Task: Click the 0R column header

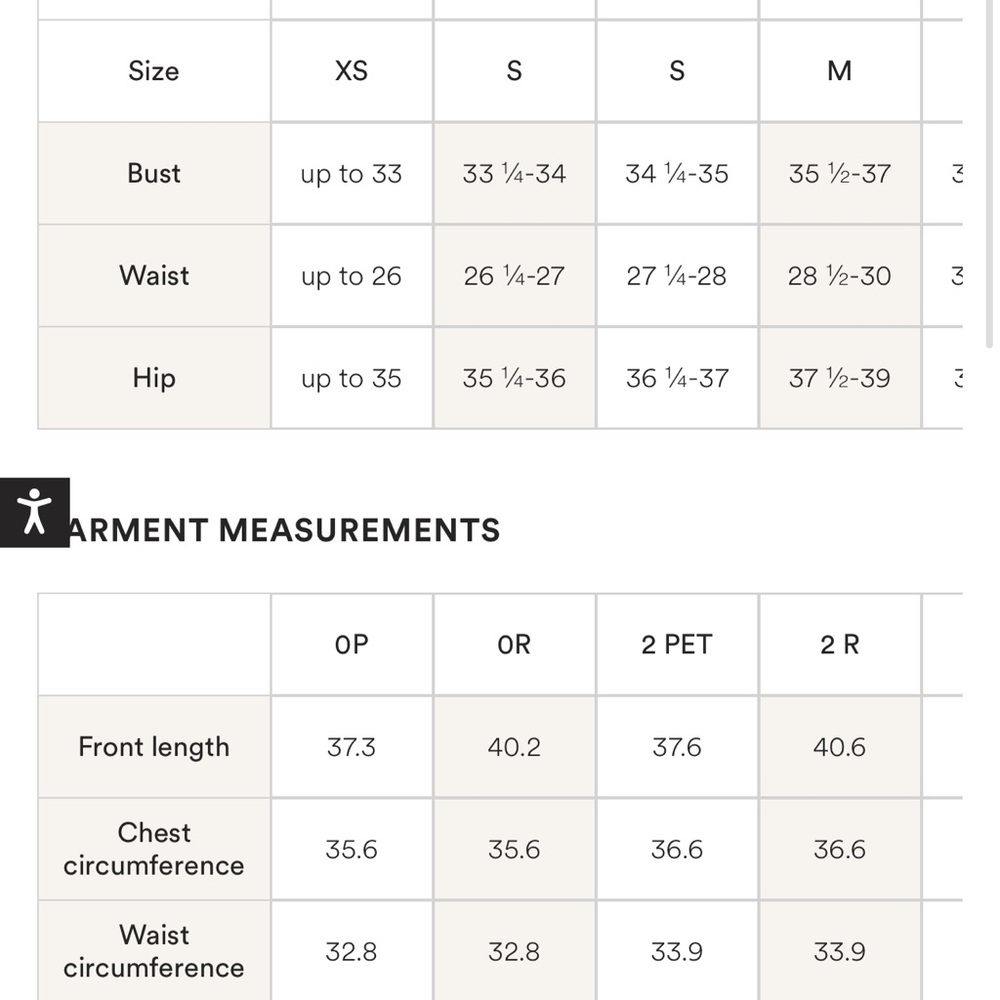Action: [x=514, y=644]
